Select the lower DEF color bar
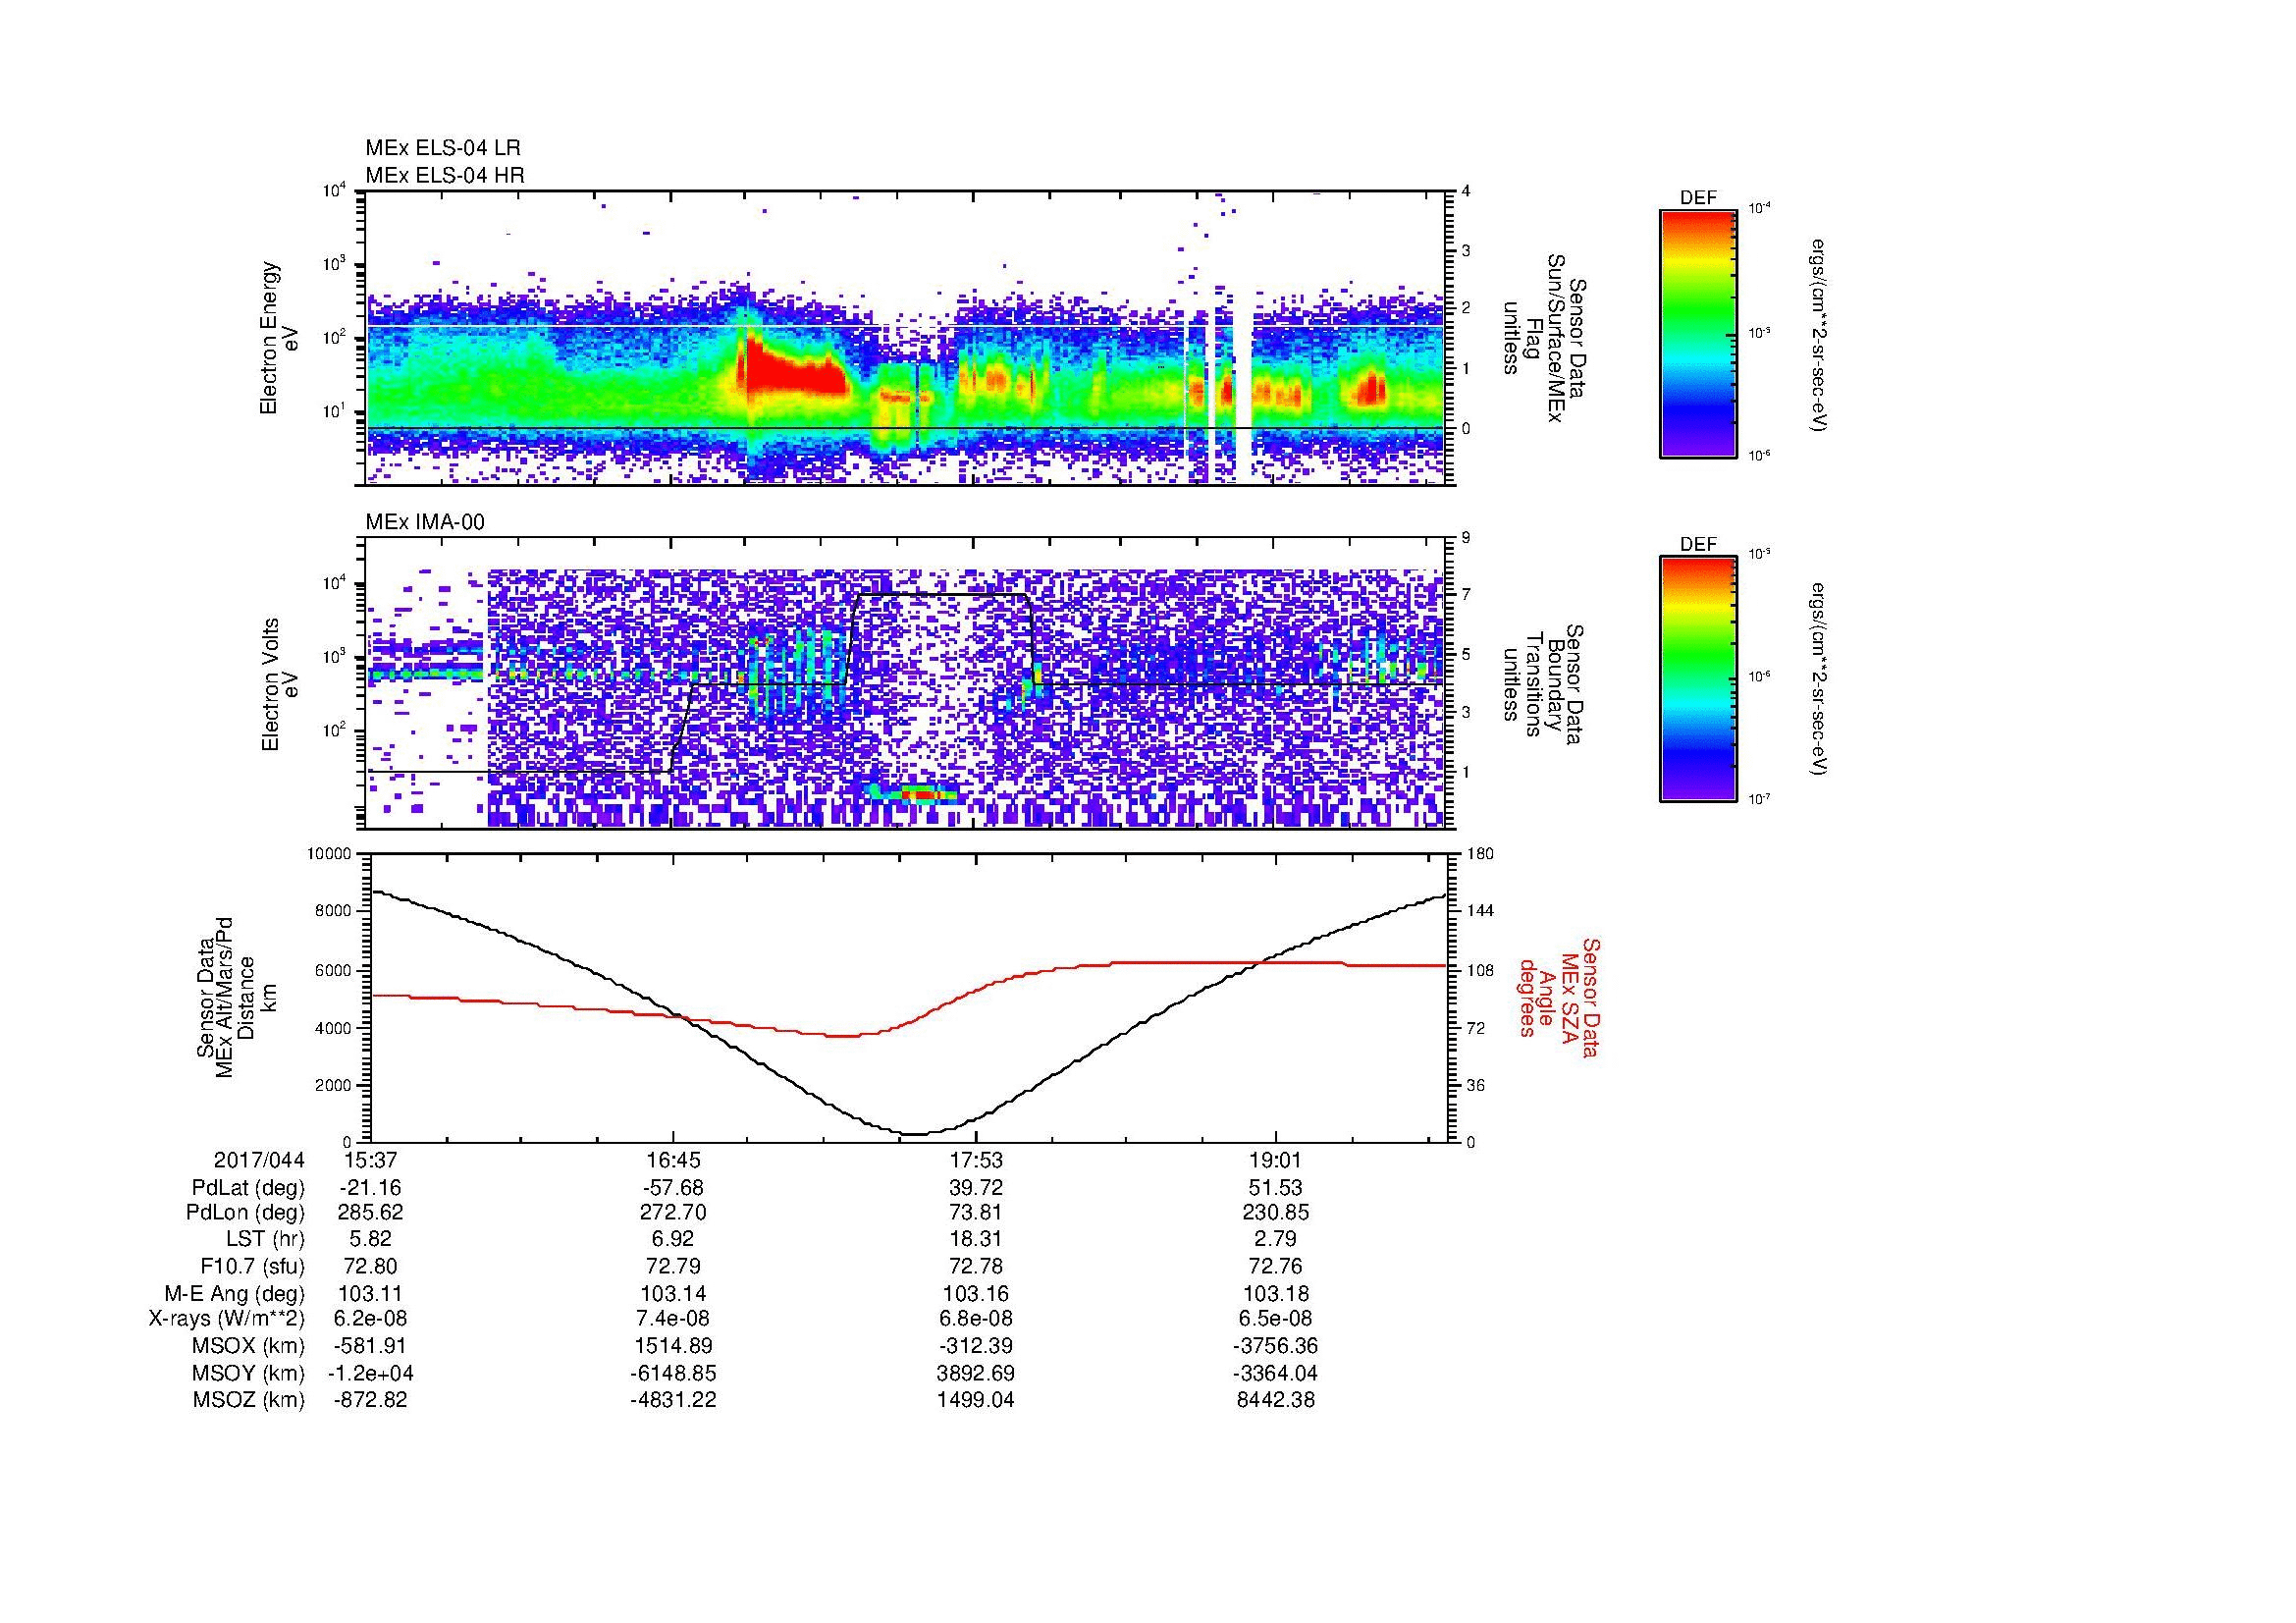The height and width of the screenshot is (1623, 2296). coord(1698,679)
